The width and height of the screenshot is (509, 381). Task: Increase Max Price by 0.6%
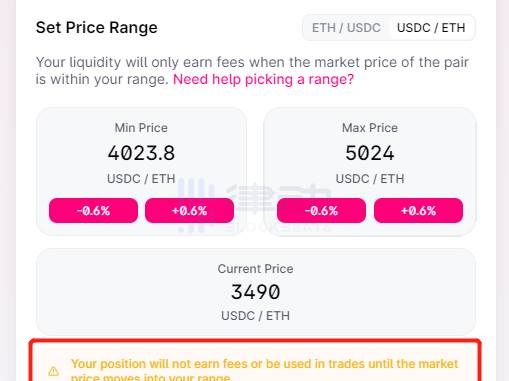click(x=418, y=211)
